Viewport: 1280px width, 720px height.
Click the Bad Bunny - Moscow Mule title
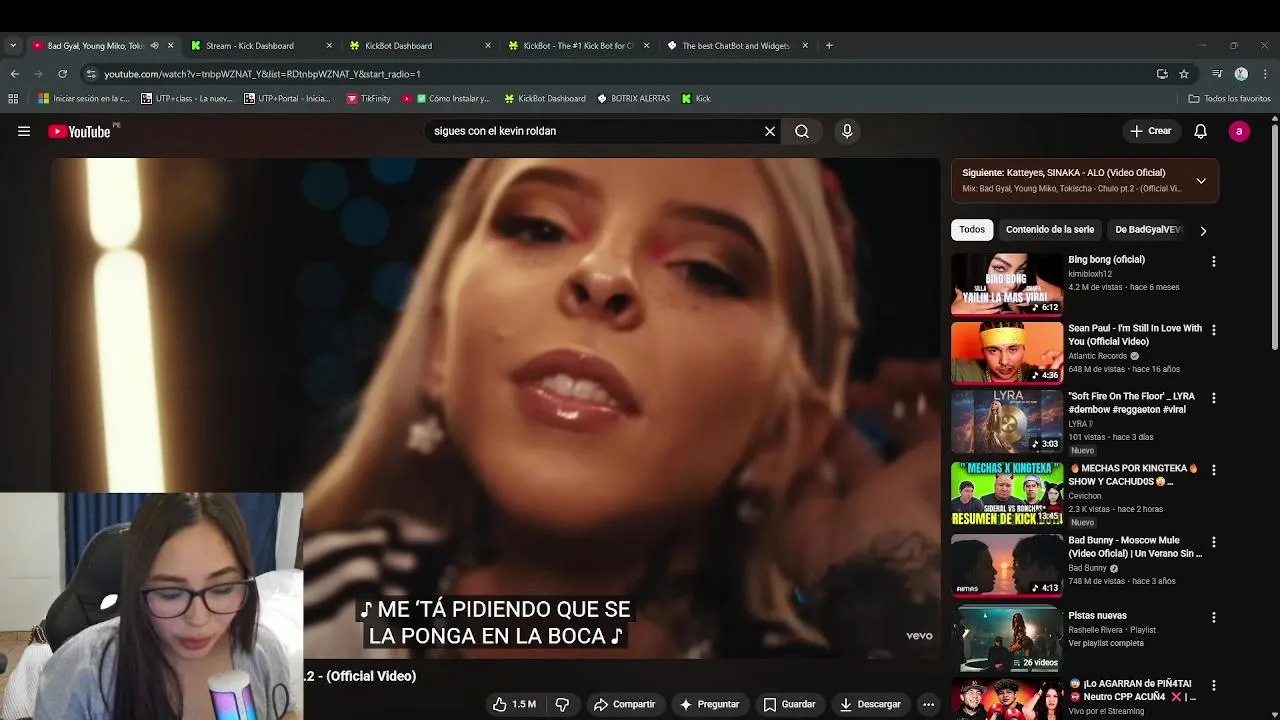tap(1135, 547)
